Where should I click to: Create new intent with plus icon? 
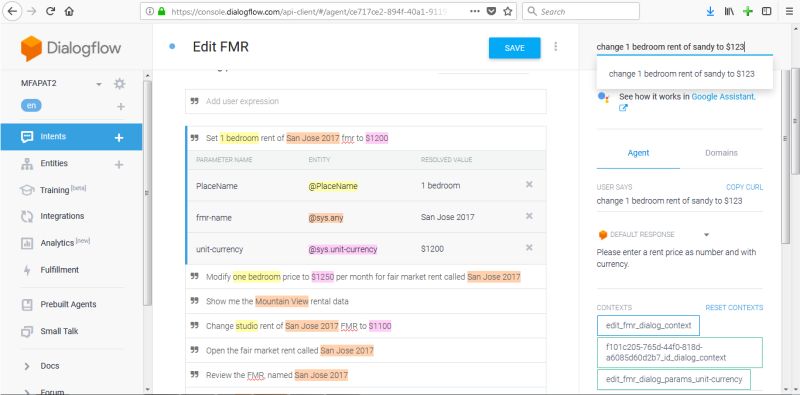(x=119, y=137)
